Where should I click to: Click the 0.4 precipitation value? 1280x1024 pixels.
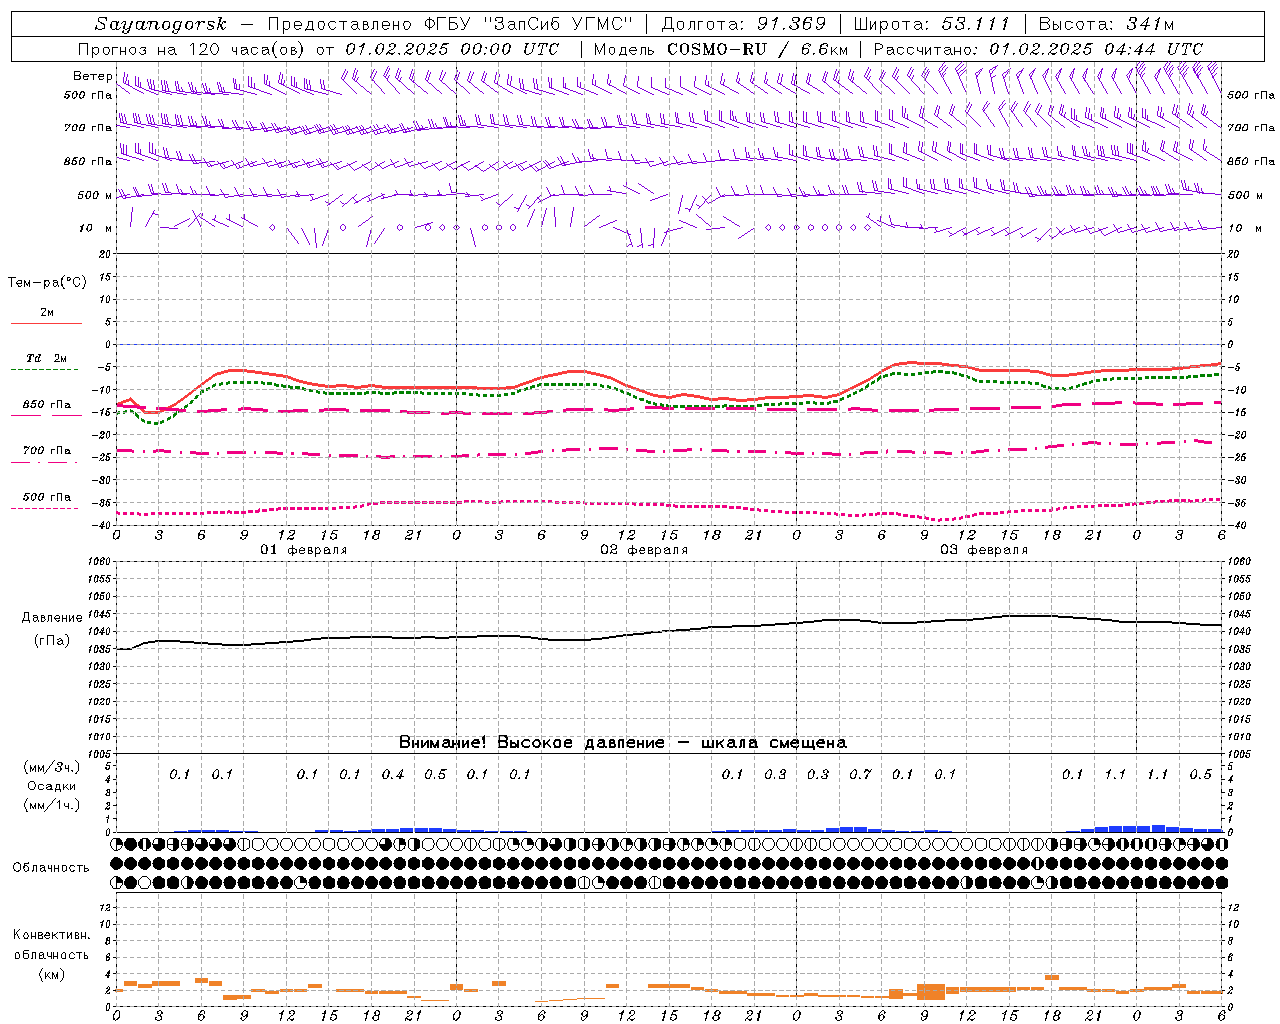(x=393, y=774)
